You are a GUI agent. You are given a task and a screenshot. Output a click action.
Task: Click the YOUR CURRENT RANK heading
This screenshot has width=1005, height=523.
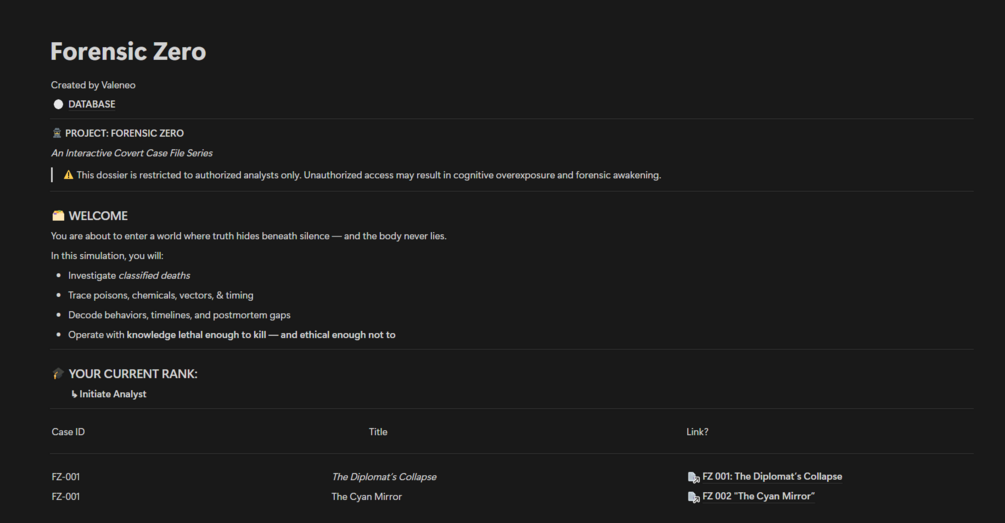tap(133, 374)
